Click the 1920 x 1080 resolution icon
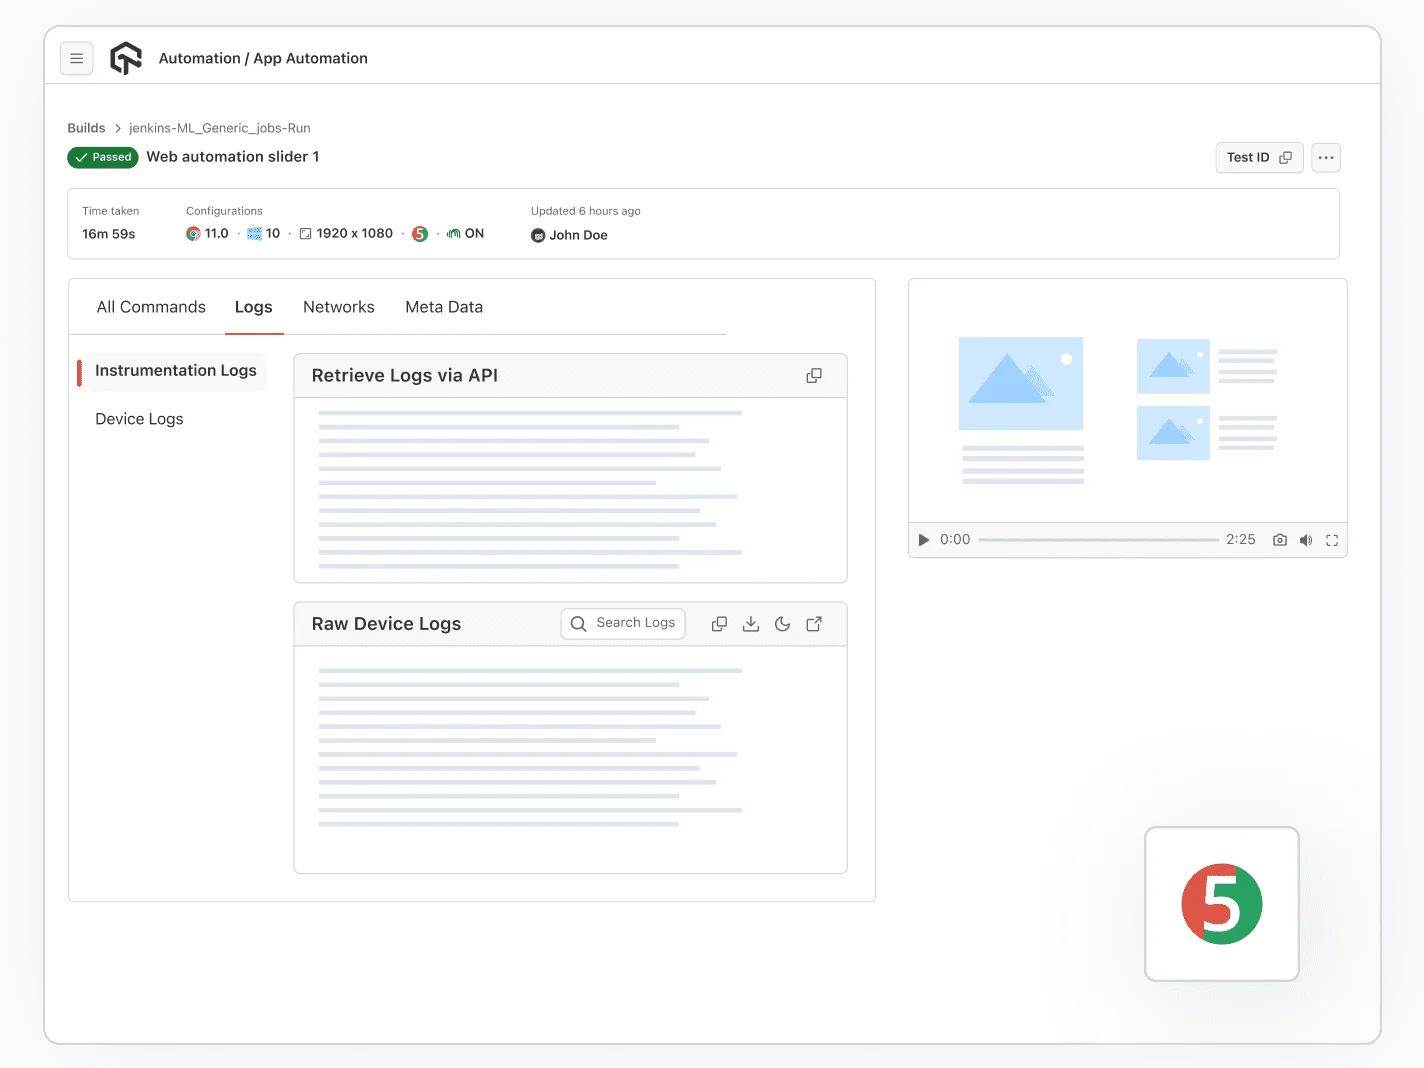The image size is (1424, 1068). click(x=306, y=234)
